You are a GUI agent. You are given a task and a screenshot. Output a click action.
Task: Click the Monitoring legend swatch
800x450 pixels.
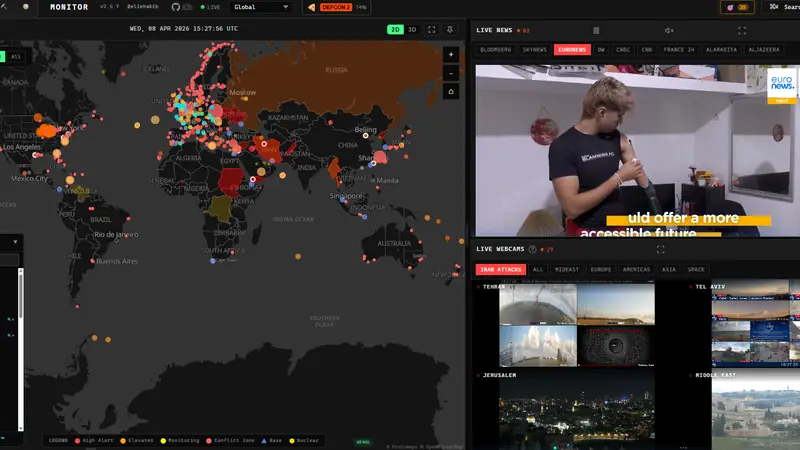tap(163, 441)
